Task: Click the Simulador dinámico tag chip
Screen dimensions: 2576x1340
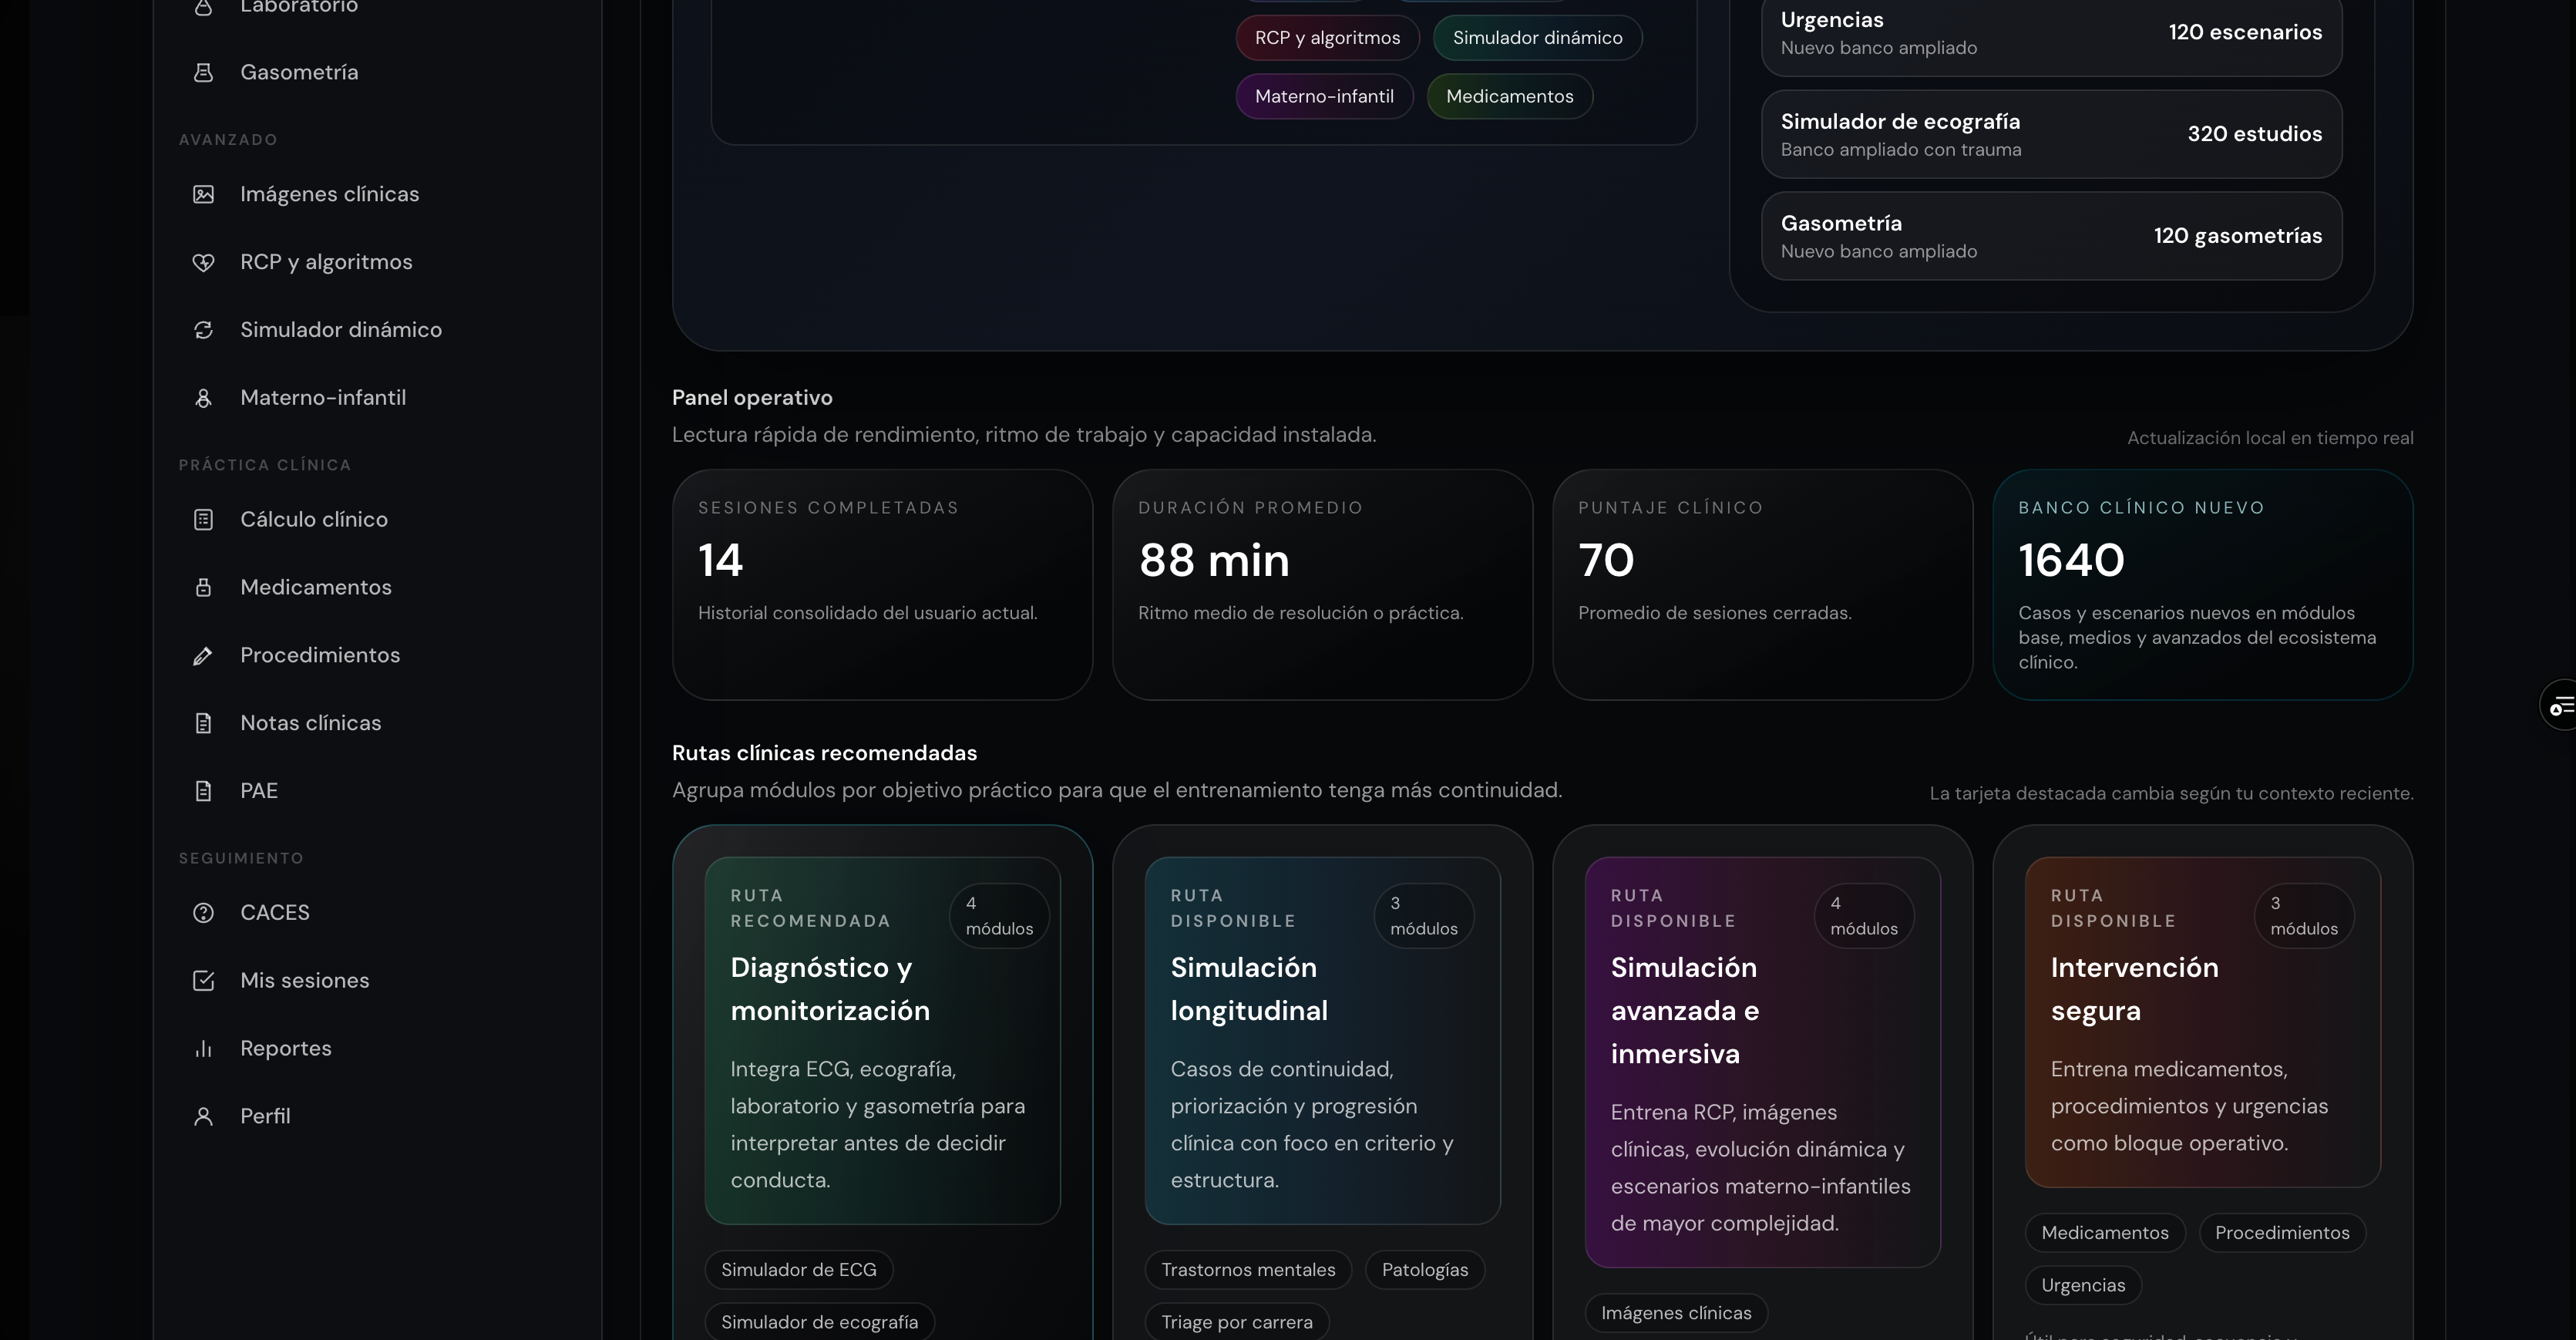Action: click(x=1538, y=38)
